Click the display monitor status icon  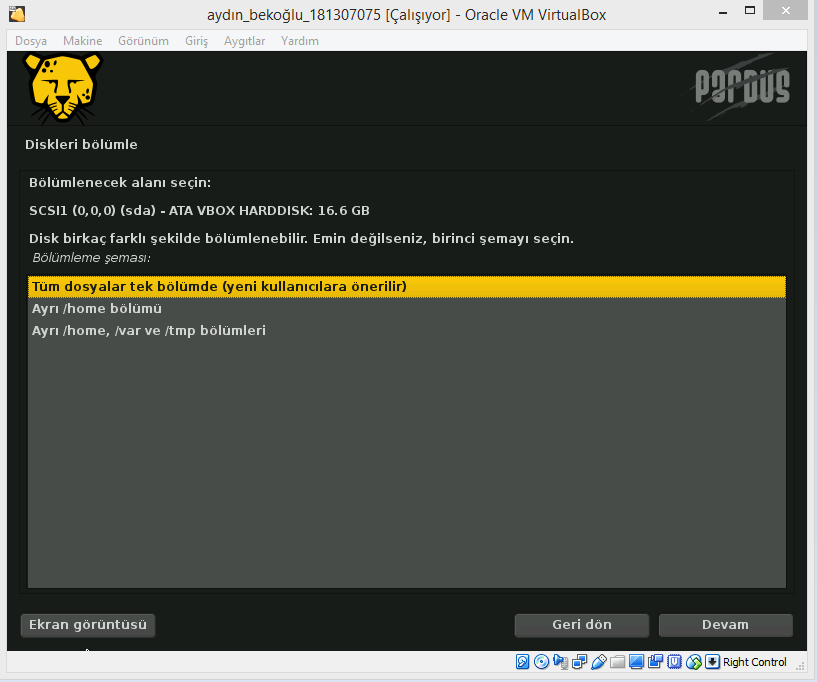pos(636,662)
